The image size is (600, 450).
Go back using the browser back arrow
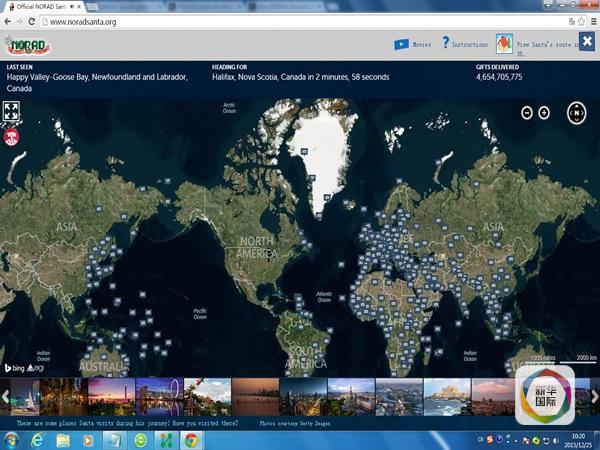coord(7,21)
